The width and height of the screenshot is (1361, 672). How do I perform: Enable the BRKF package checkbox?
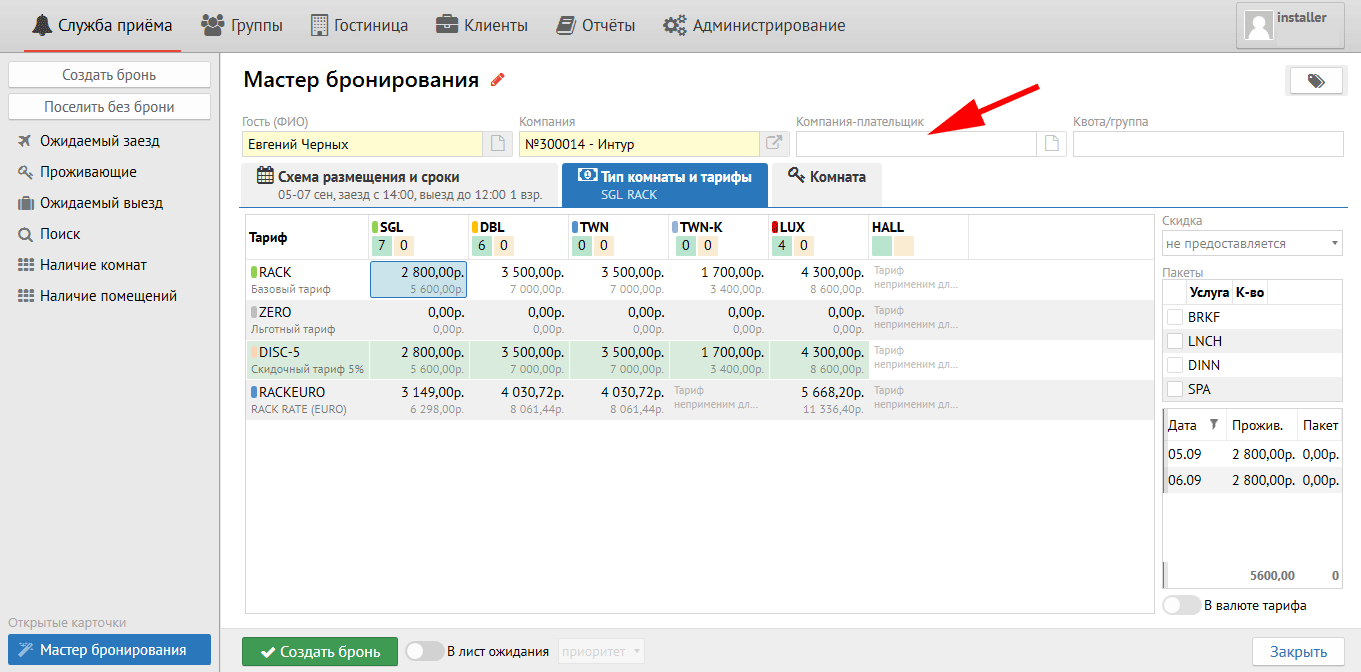pos(1175,317)
